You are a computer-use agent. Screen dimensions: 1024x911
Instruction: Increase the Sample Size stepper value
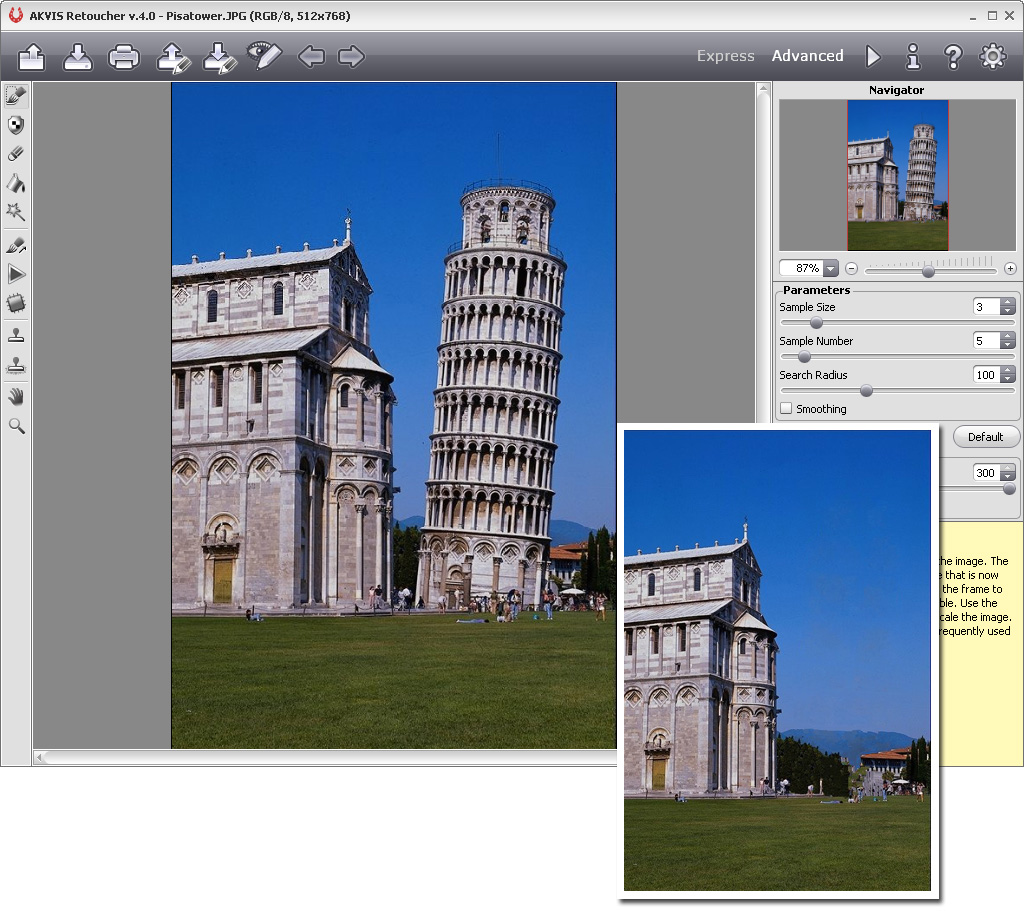(1007, 303)
